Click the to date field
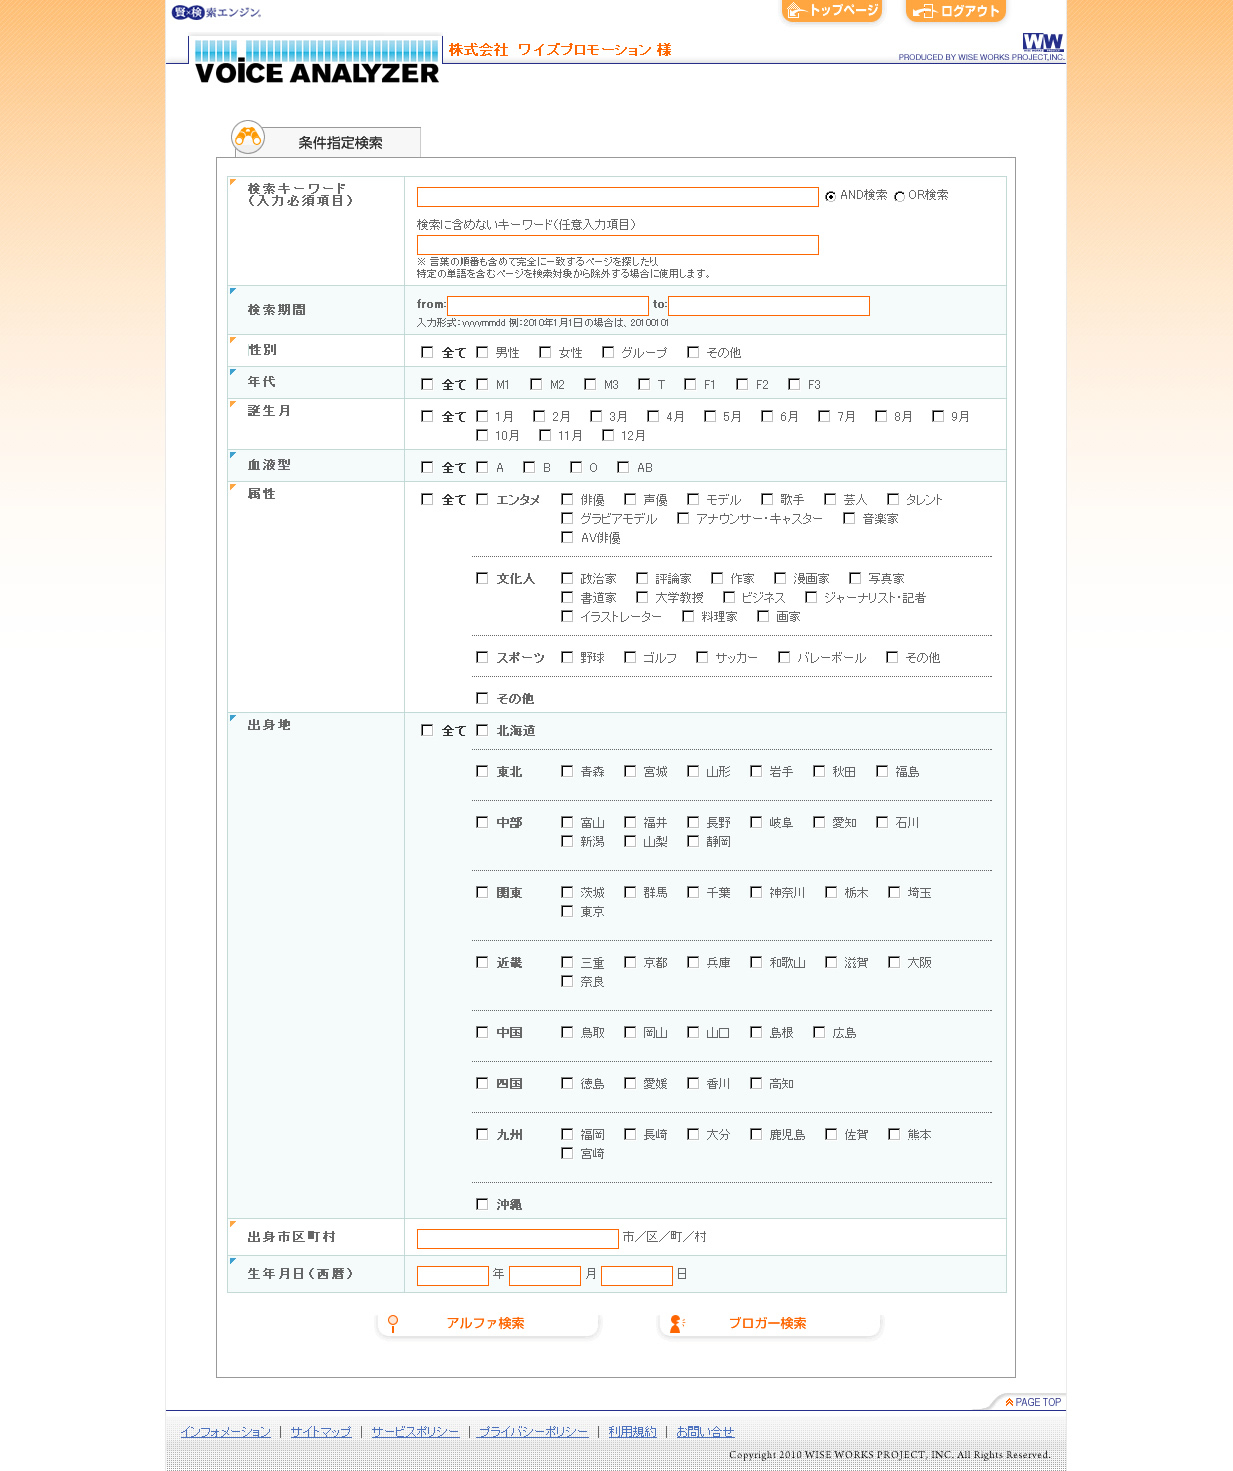 click(x=769, y=306)
